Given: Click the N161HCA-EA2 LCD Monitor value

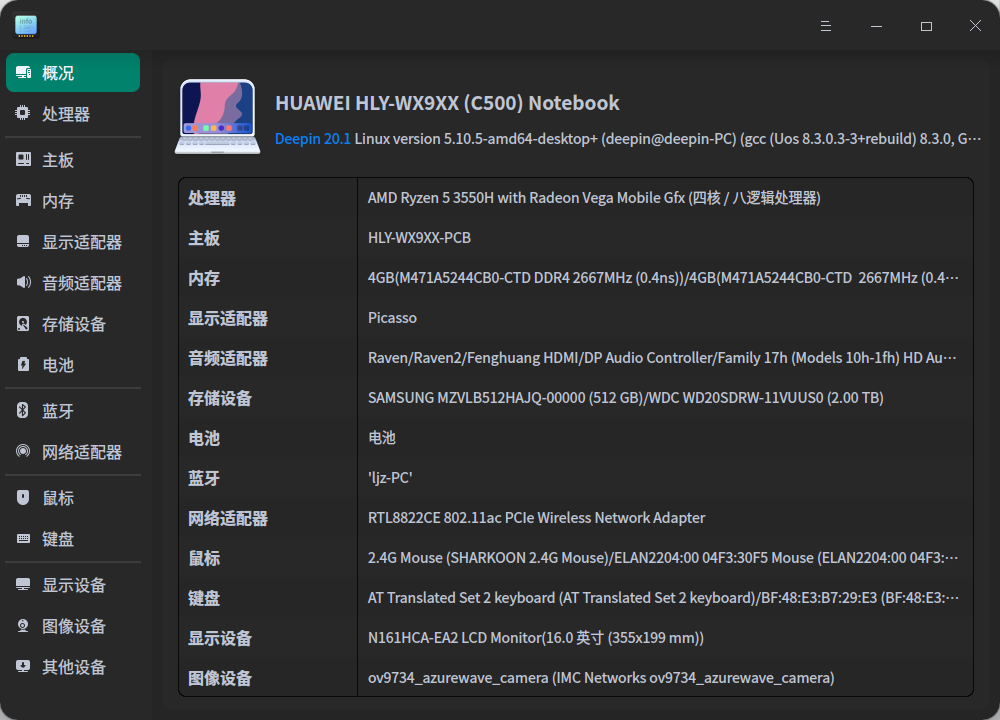Looking at the screenshot, I should coord(536,638).
